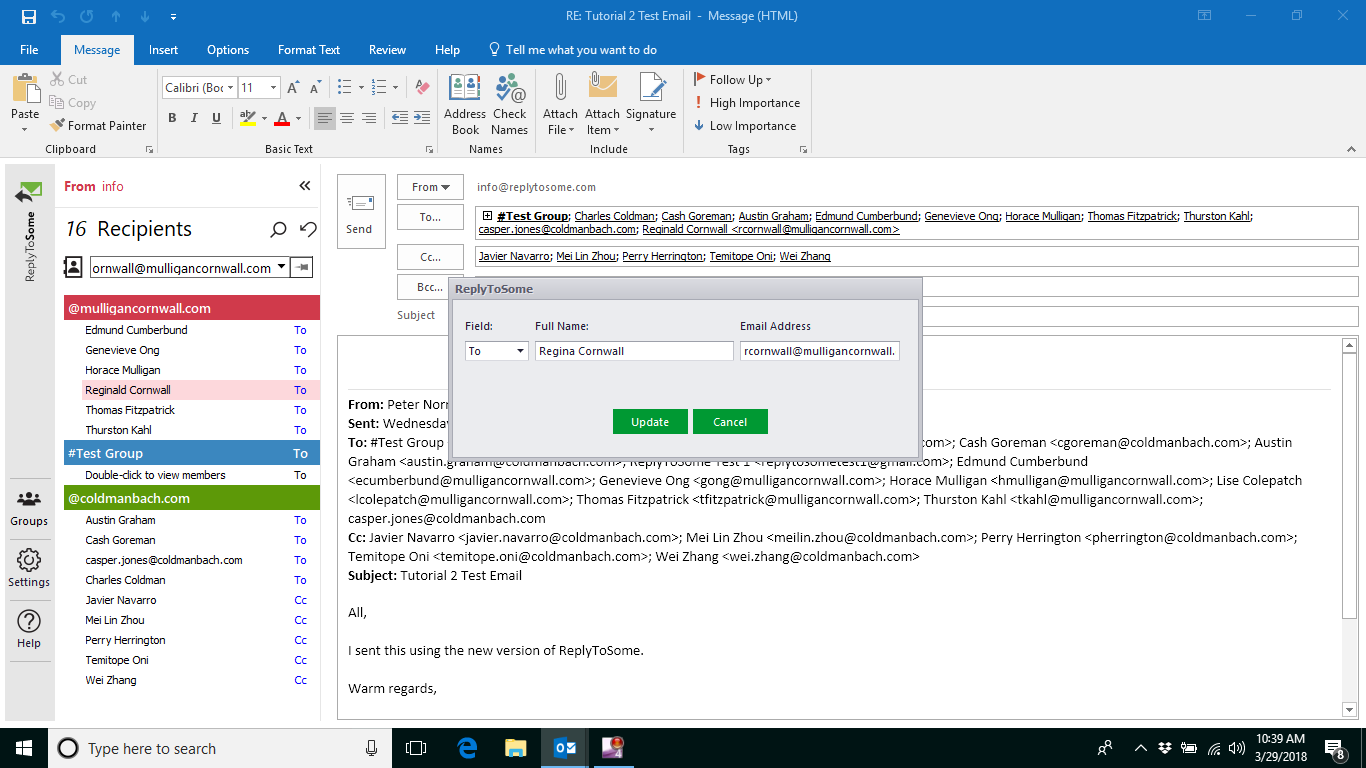Switch to the Insert tab

164,50
